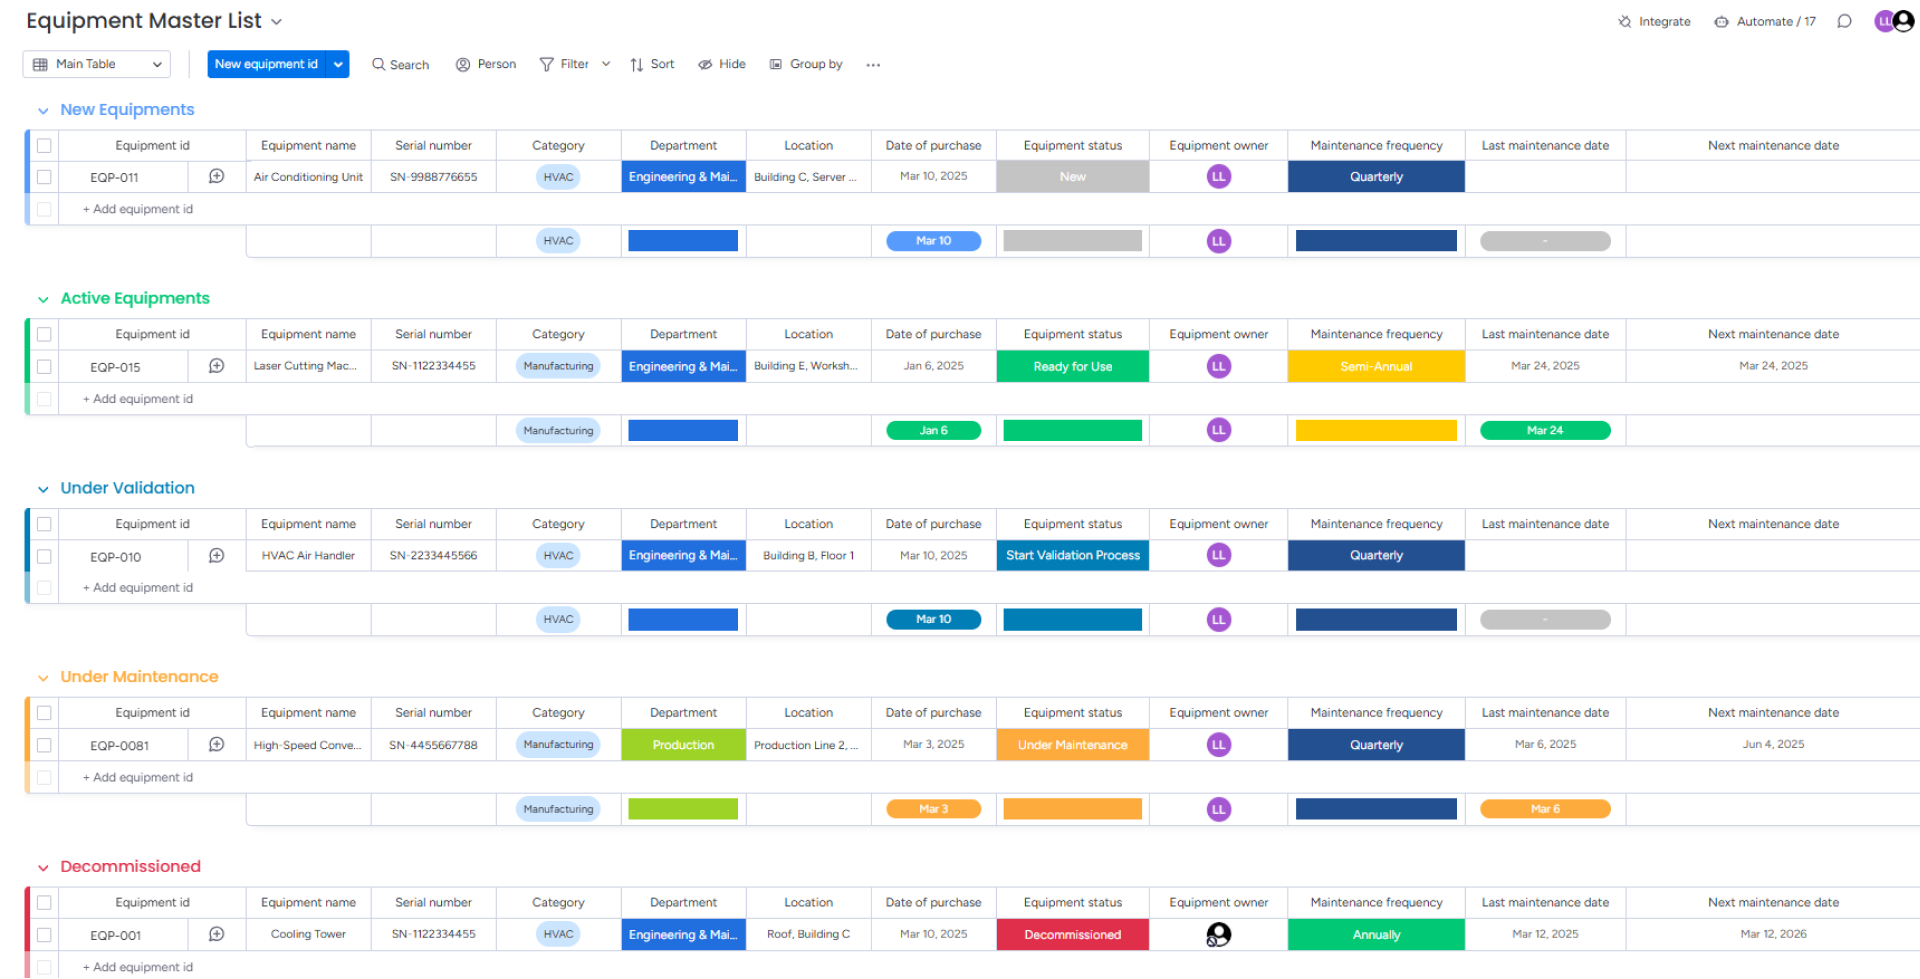The width and height of the screenshot is (1920, 979).
Task: Collapse the Decommissioned group
Action: click(x=43, y=867)
